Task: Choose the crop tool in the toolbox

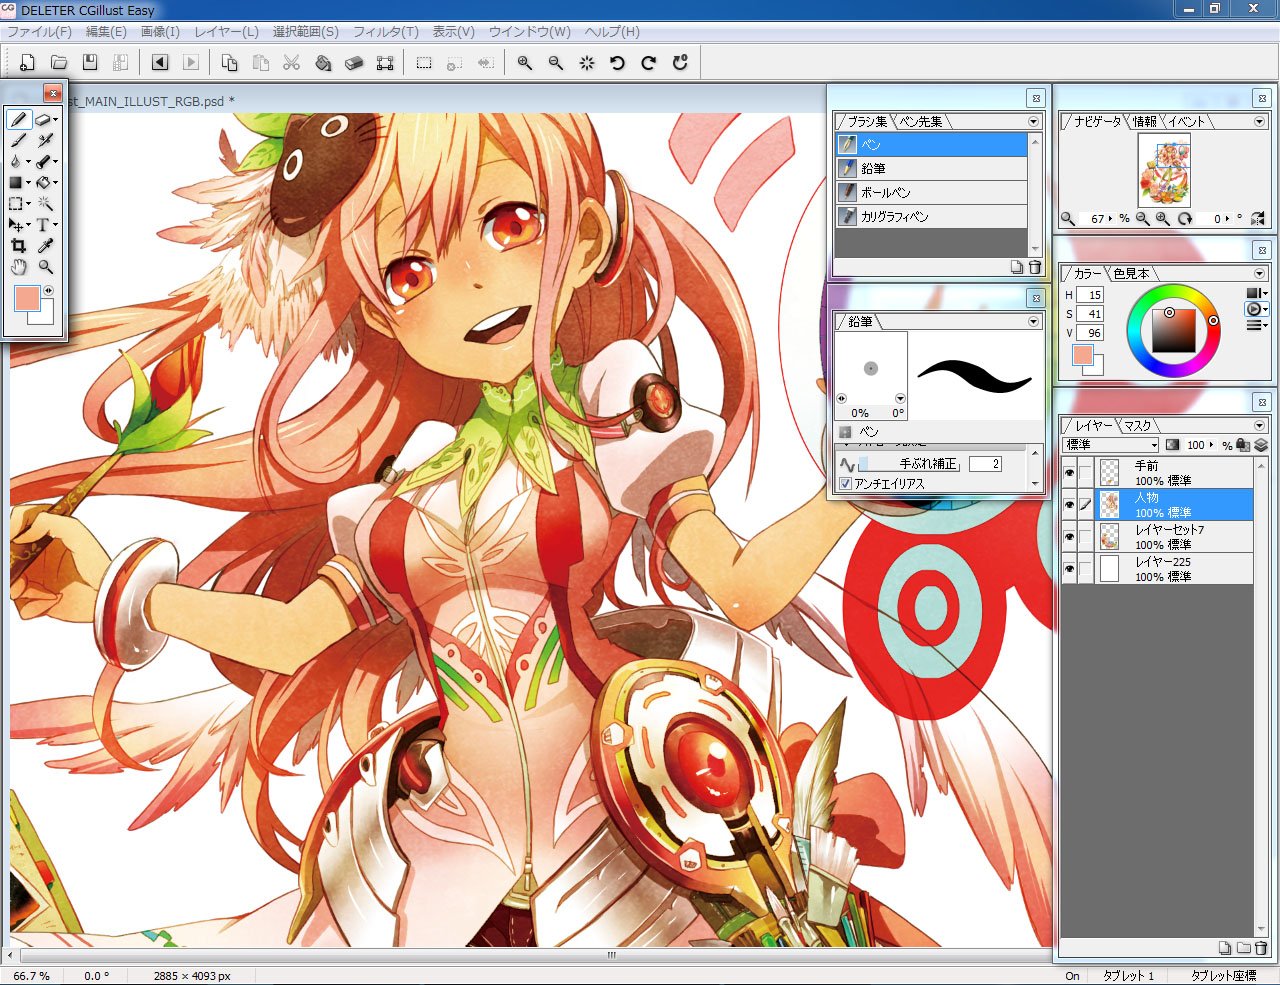Action: pyautogui.click(x=18, y=246)
